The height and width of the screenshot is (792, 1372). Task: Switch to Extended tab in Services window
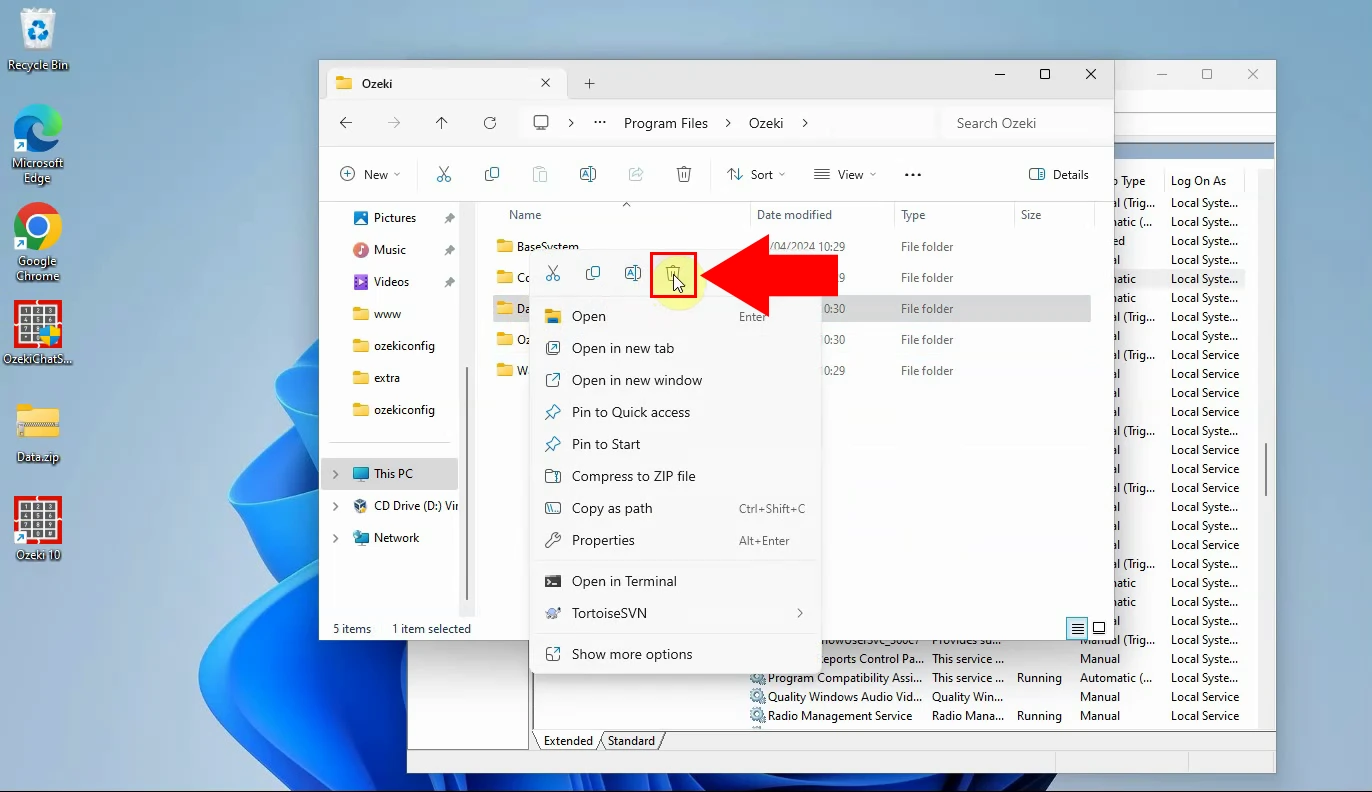click(568, 741)
